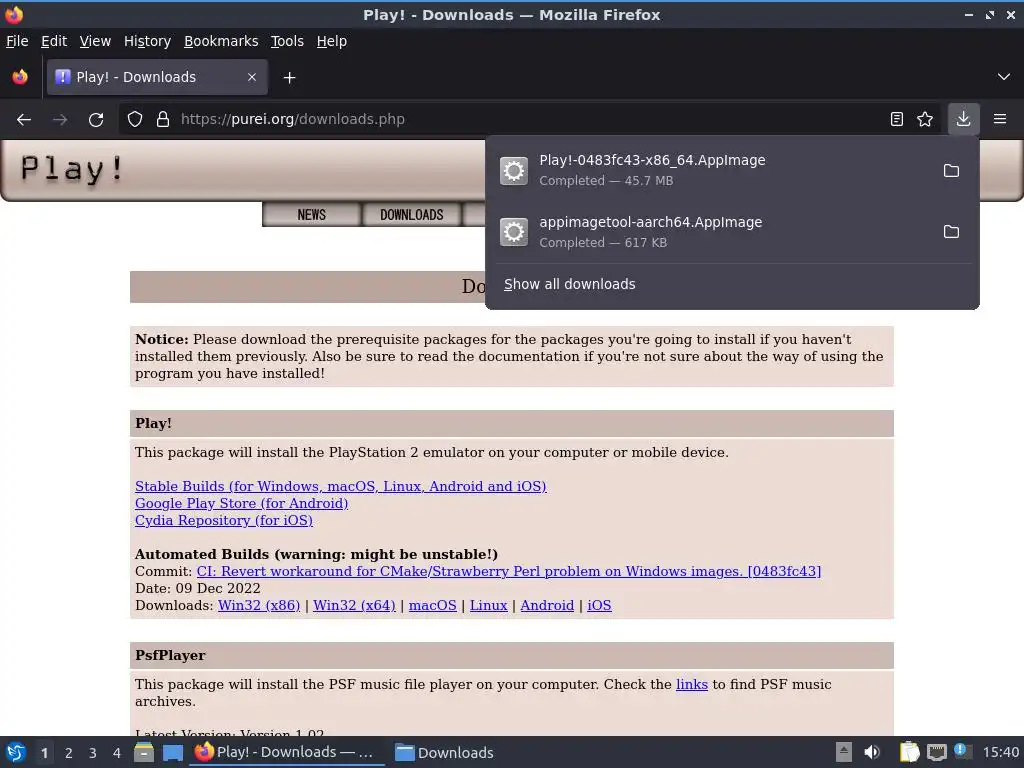Close the downloads panel via download icon
Viewport: 1024px width, 768px height.
pyautogui.click(x=963, y=119)
